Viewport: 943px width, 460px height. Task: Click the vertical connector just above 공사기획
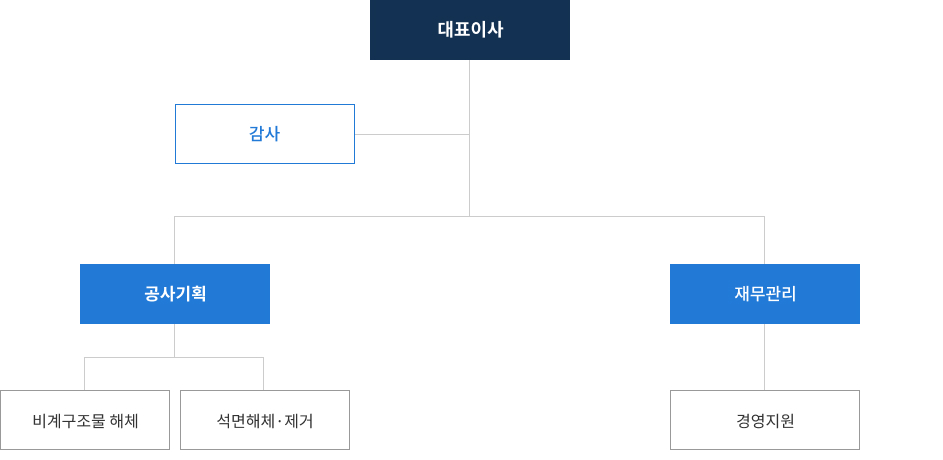[174, 241]
